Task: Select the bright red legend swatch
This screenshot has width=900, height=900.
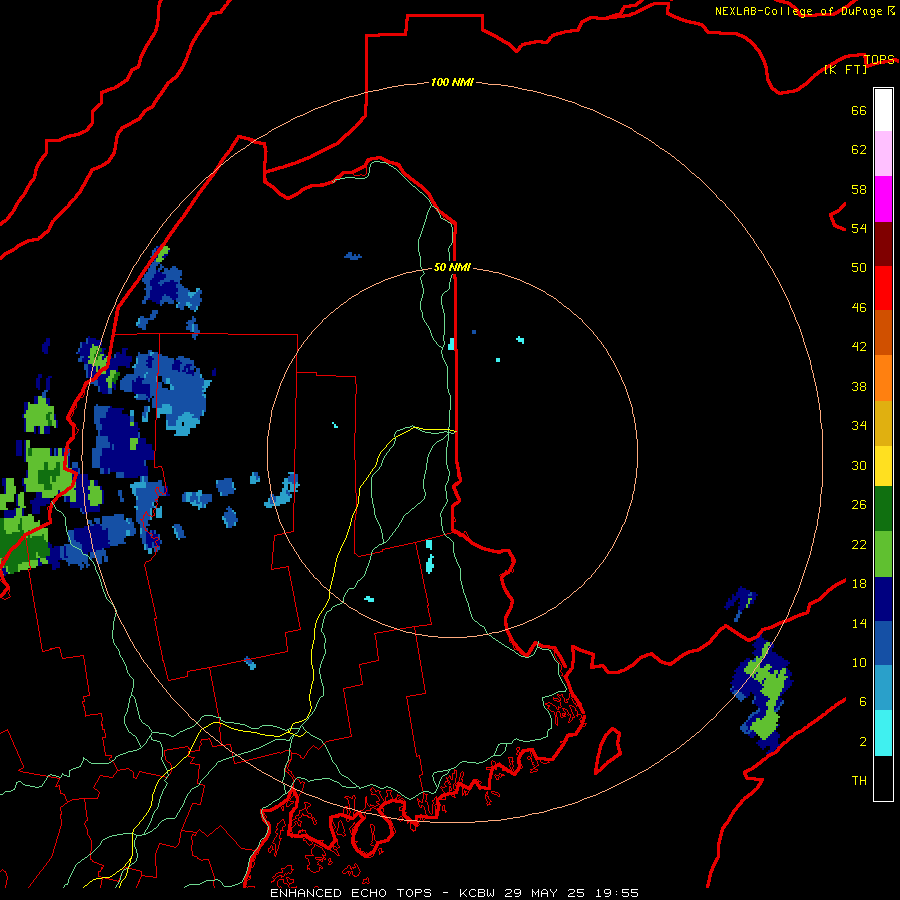Action: [883, 288]
